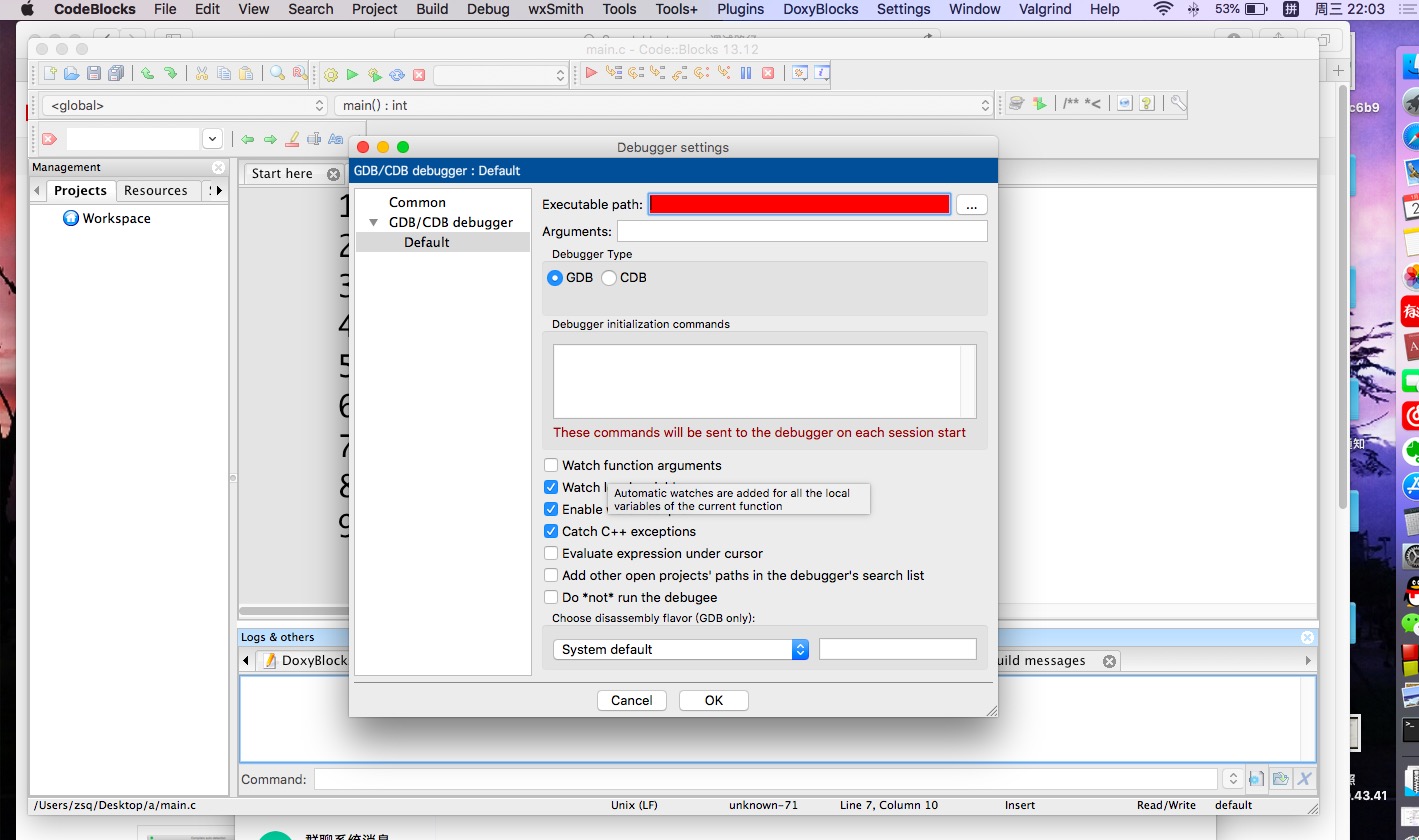Insert a DoxyBlocks block comment (/**)
The width and height of the screenshot is (1419, 840).
1071,104
